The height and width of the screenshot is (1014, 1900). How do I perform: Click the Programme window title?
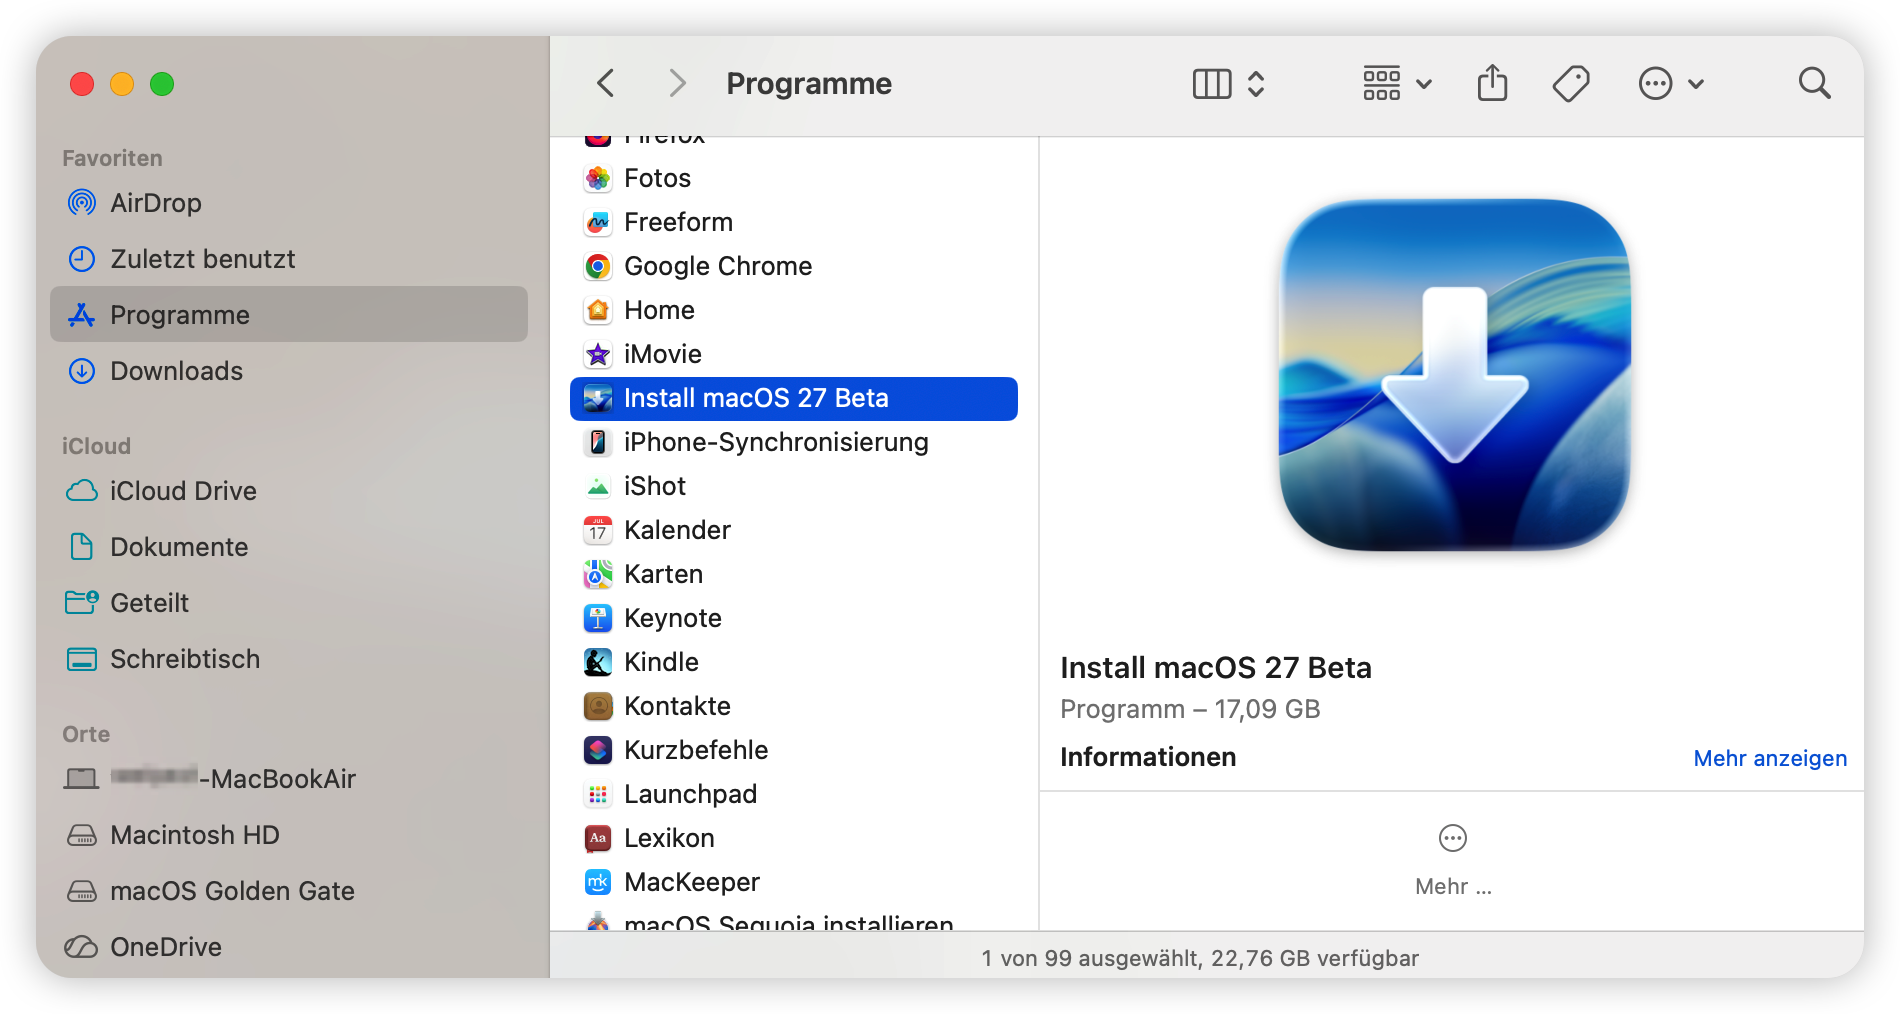point(809,83)
